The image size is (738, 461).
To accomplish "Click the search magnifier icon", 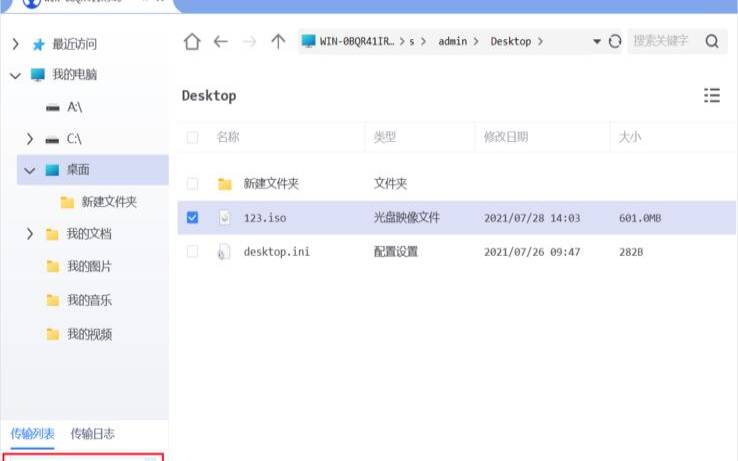I will point(712,41).
